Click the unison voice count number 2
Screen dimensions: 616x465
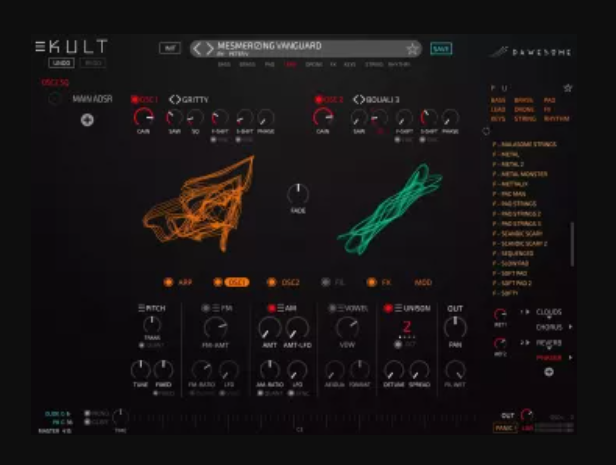tap(407, 327)
